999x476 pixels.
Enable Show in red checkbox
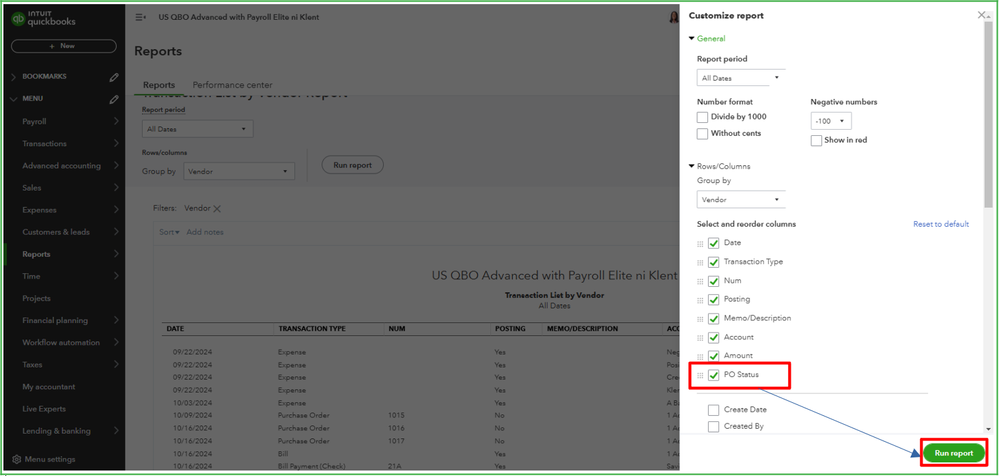pyautogui.click(x=816, y=141)
